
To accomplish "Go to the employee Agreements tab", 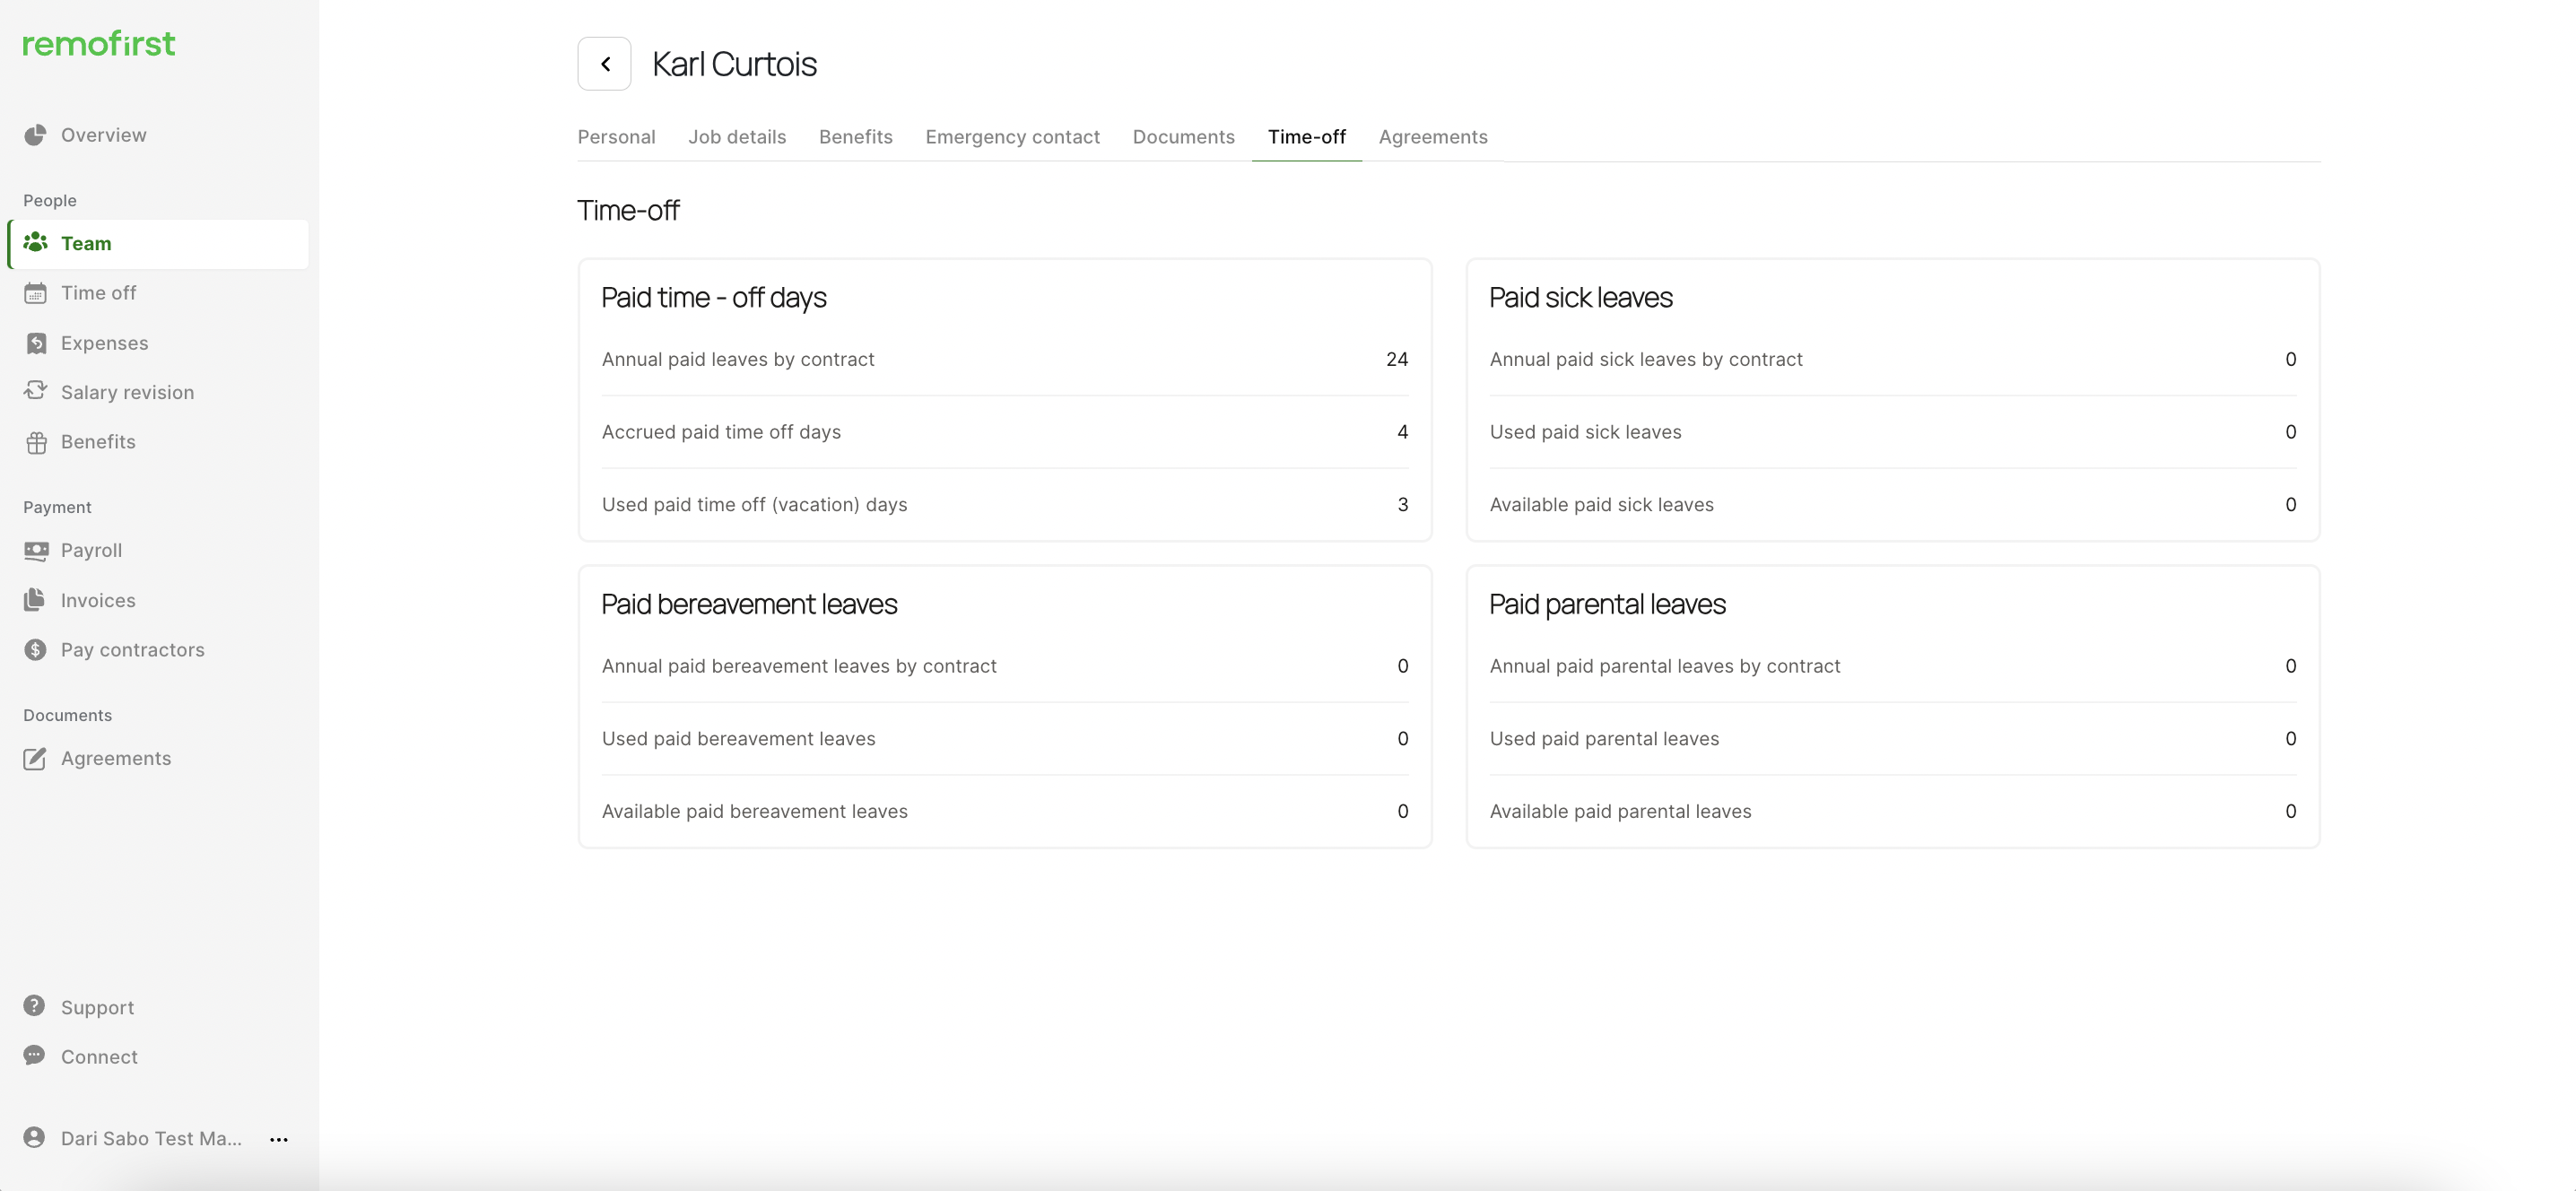I will point(1432,137).
